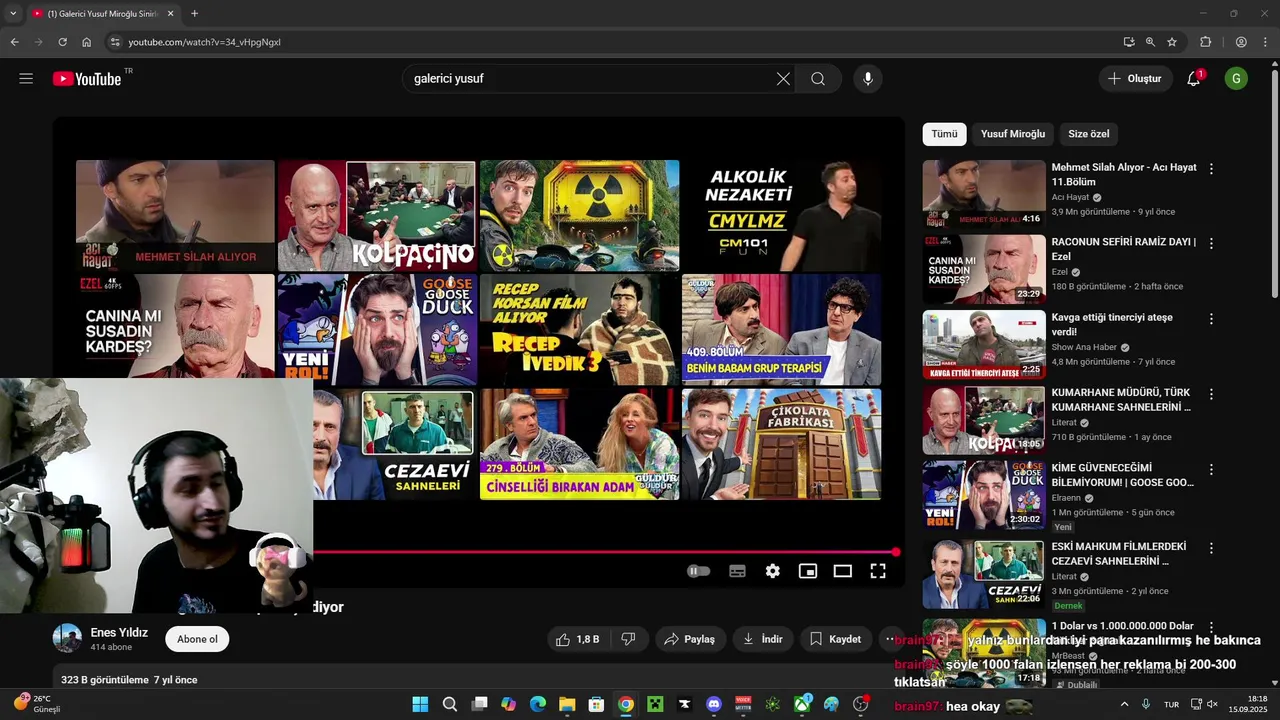This screenshot has height=720, width=1280.
Task: Open options for KİME GÜVENECEĞİMİ BİLEMİYORUM video
Action: (x=1211, y=469)
